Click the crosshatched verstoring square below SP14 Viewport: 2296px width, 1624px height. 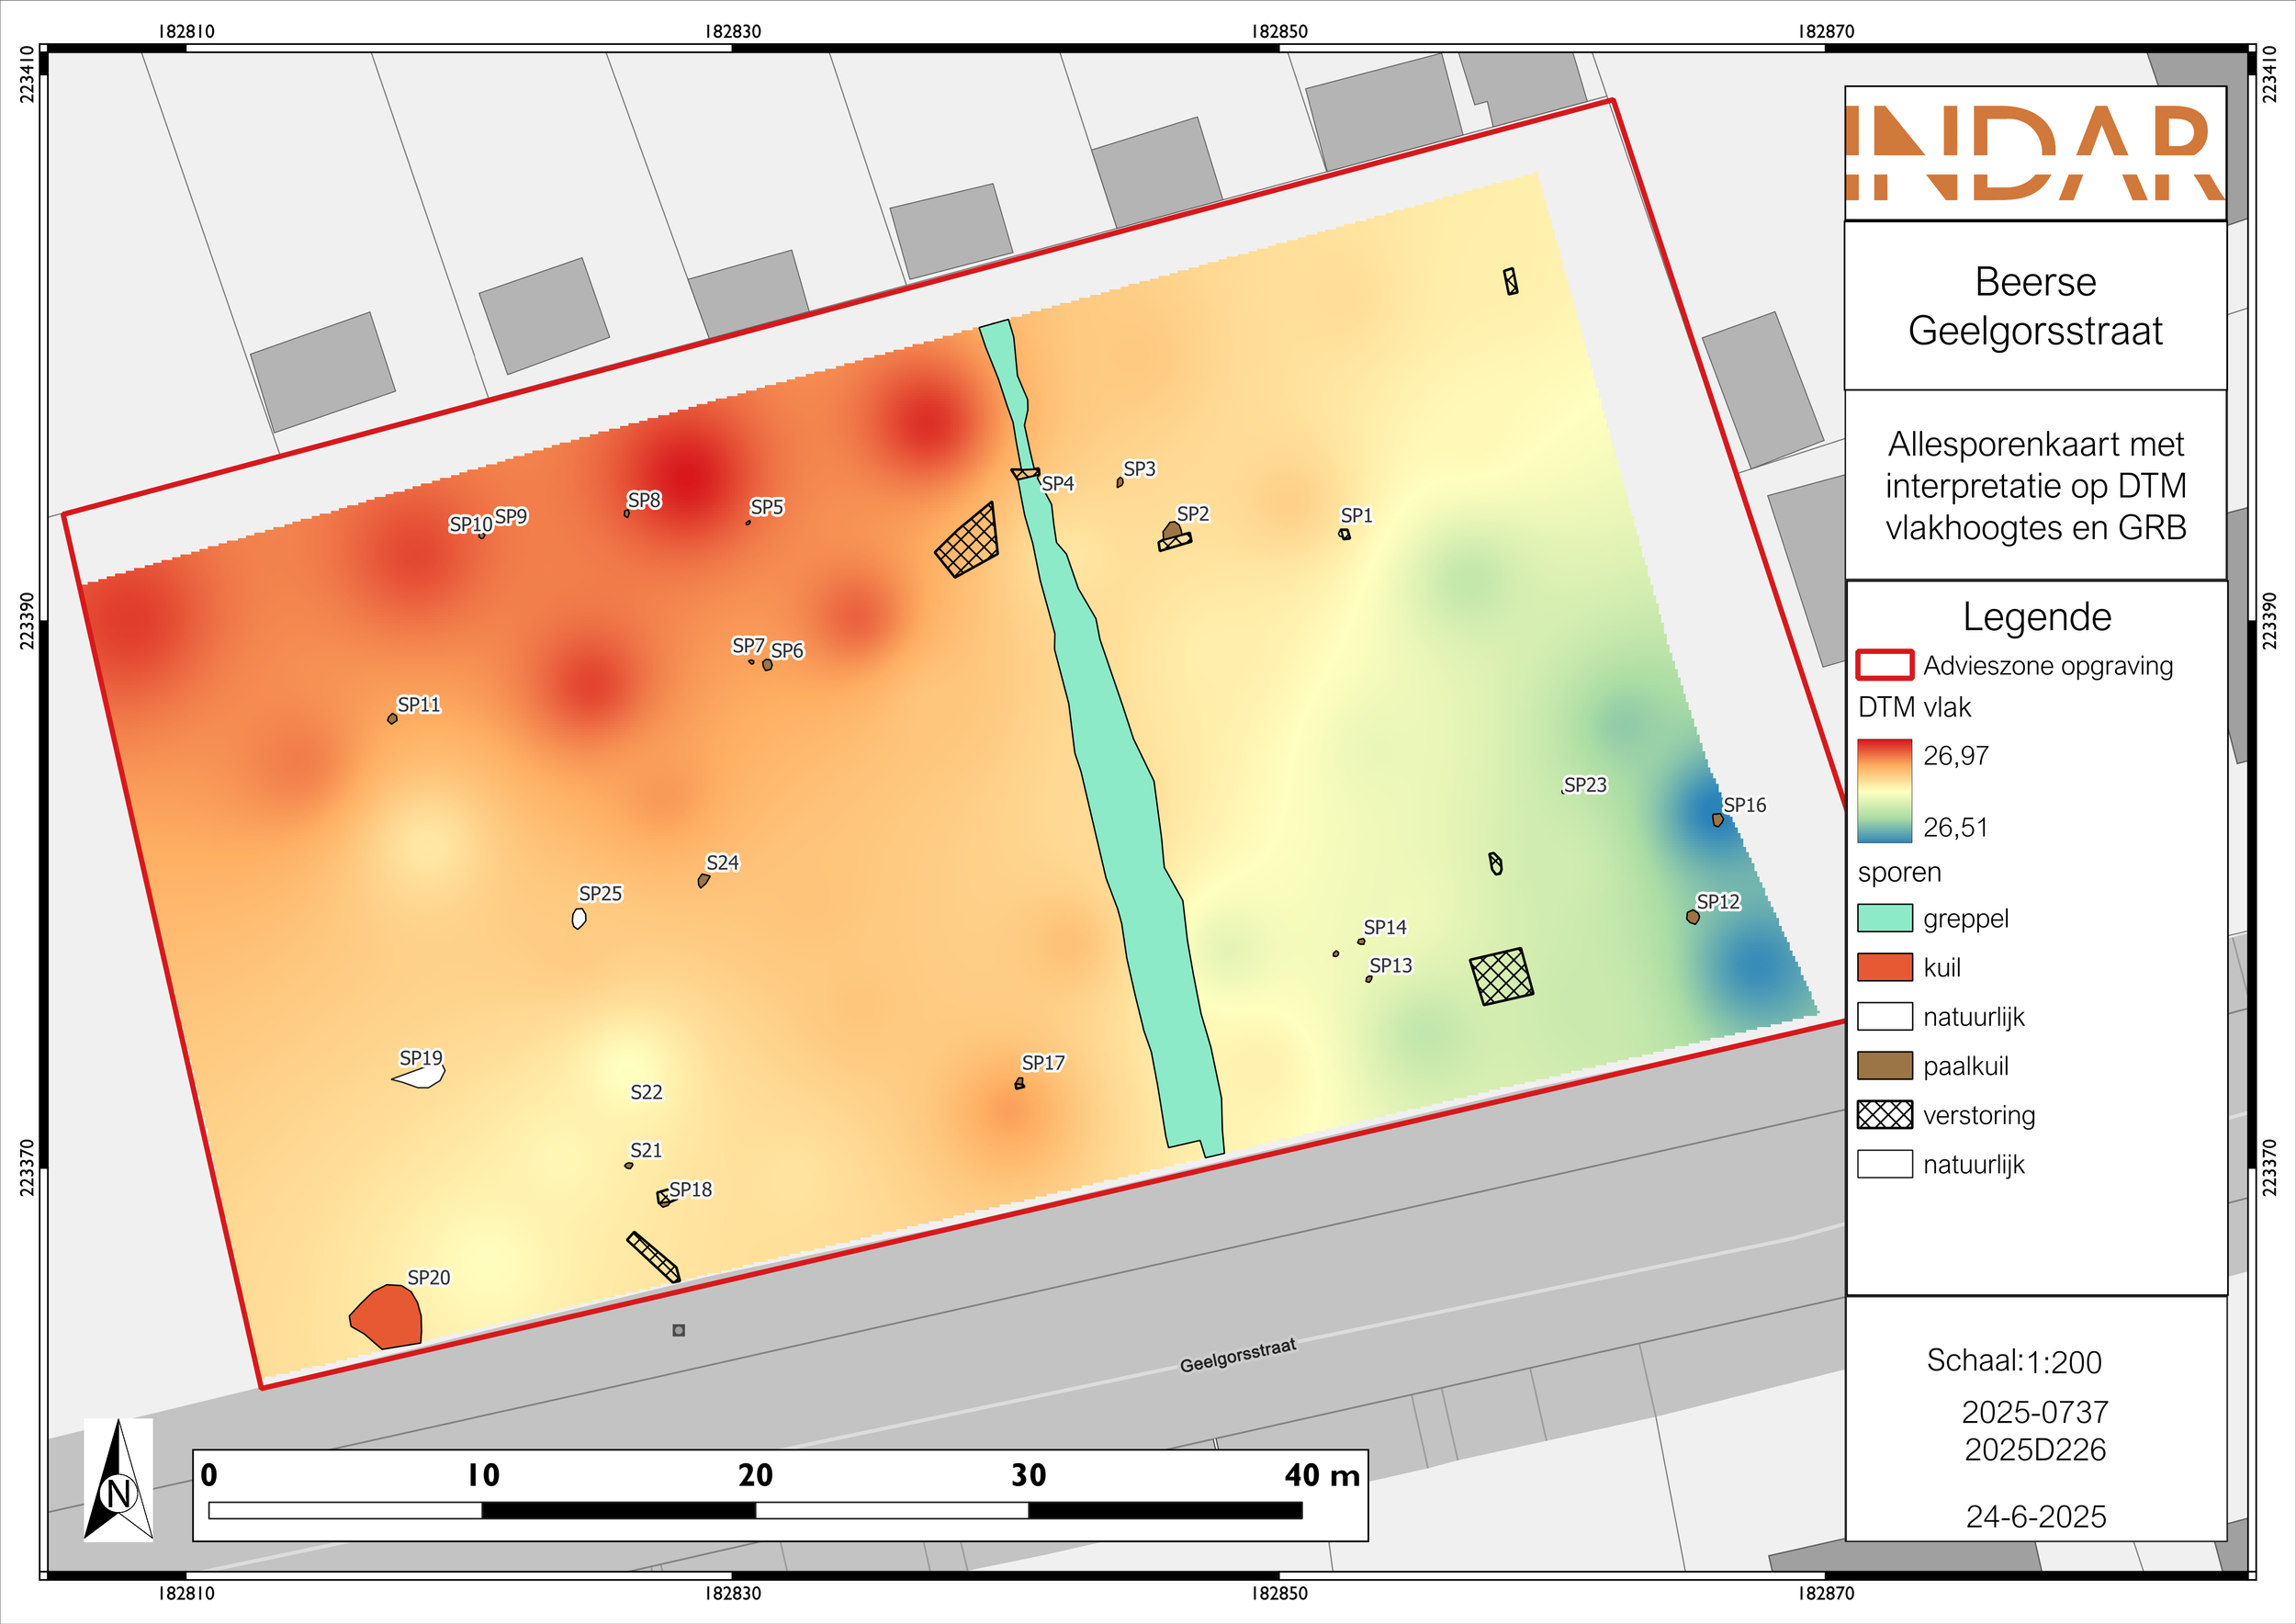[x=1501, y=976]
